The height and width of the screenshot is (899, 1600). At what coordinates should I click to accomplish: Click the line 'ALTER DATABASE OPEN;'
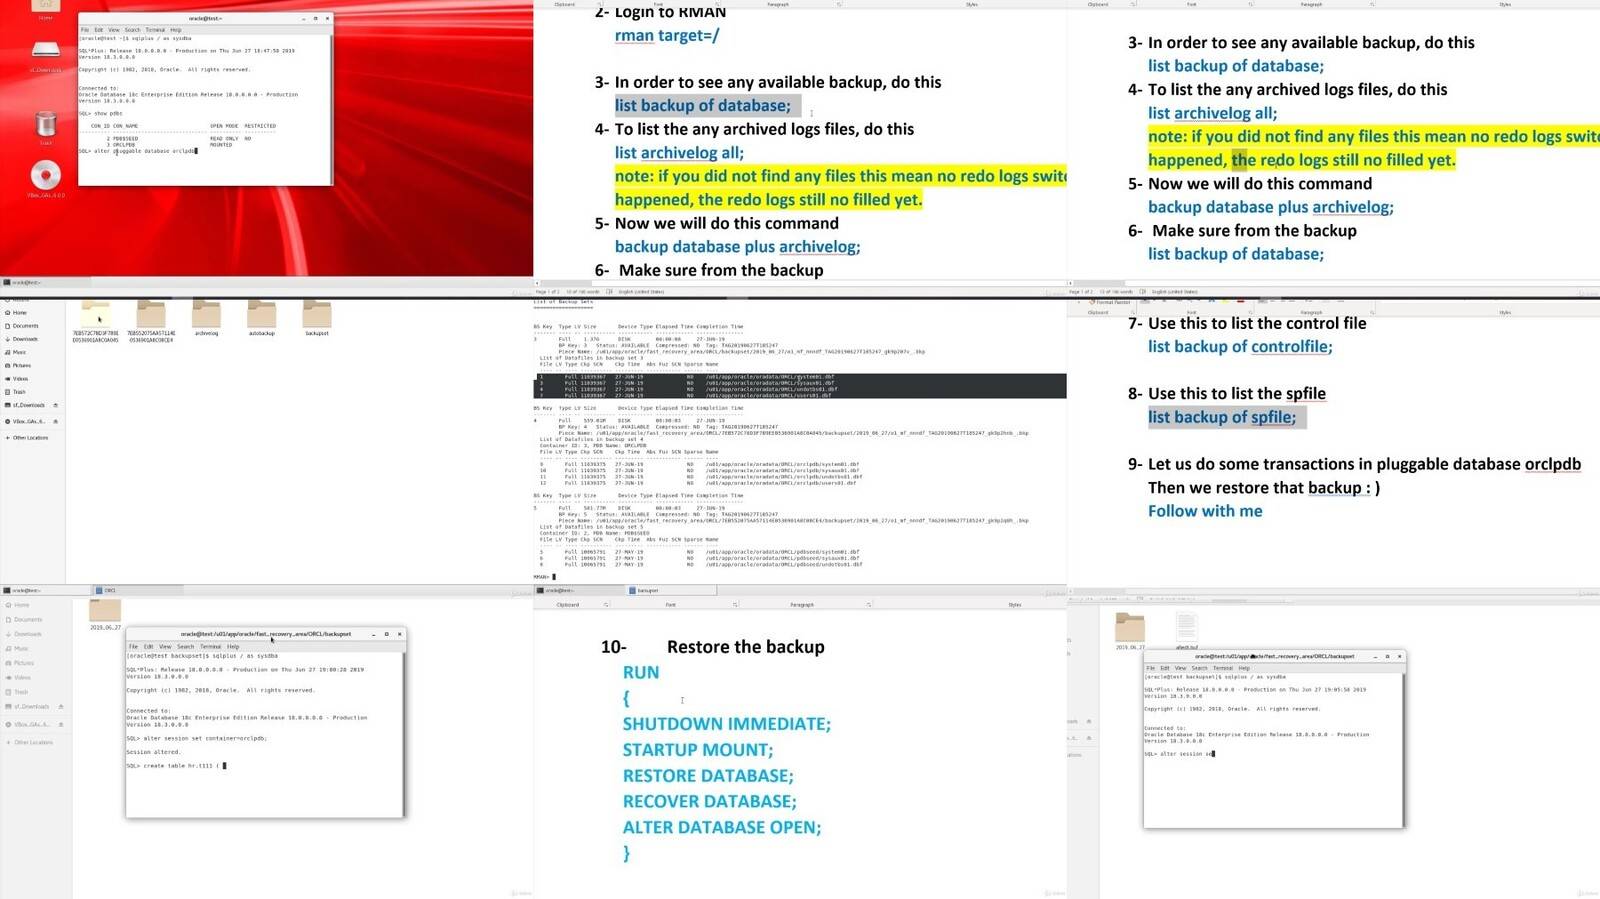[722, 828]
